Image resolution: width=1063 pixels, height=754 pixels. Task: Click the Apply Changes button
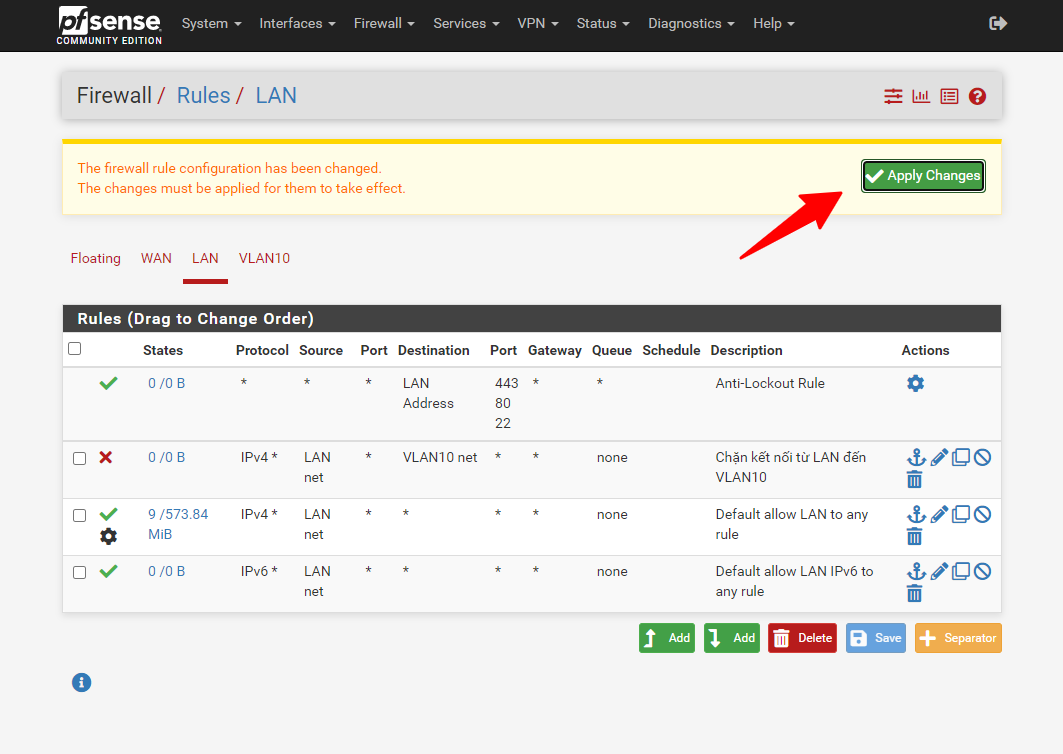[923, 176]
